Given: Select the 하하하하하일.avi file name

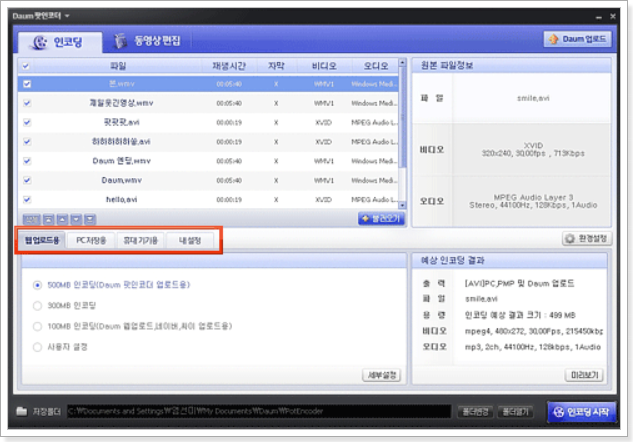Looking at the screenshot, I should (x=121, y=142).
